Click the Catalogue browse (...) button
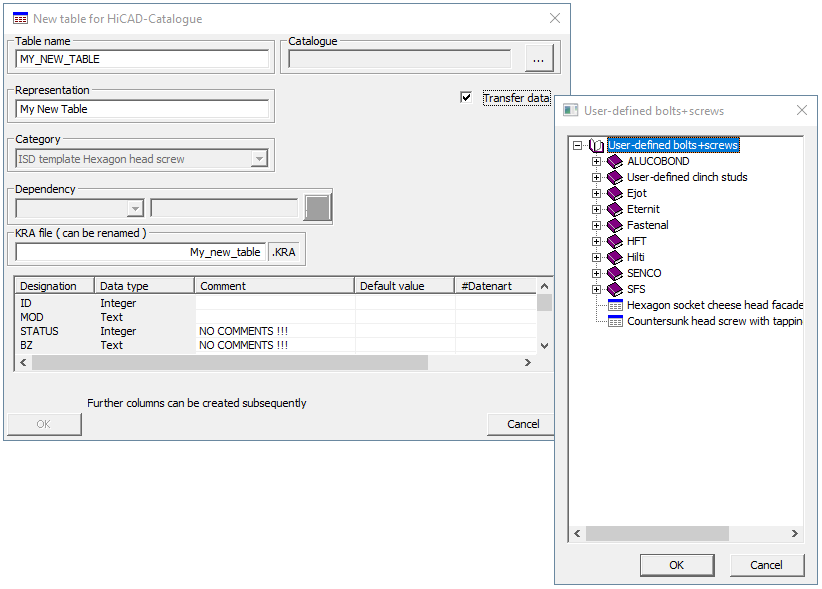 pos(538,59)
